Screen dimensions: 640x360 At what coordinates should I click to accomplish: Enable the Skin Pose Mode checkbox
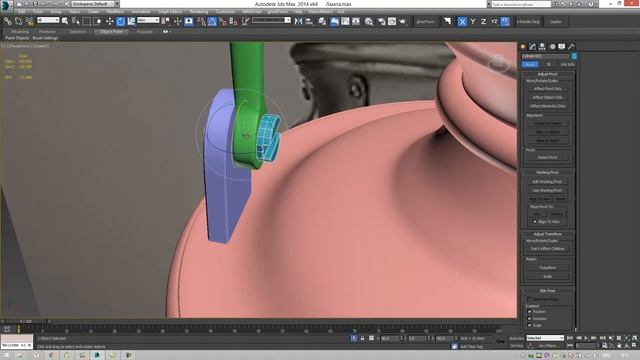tap(530, 299)
